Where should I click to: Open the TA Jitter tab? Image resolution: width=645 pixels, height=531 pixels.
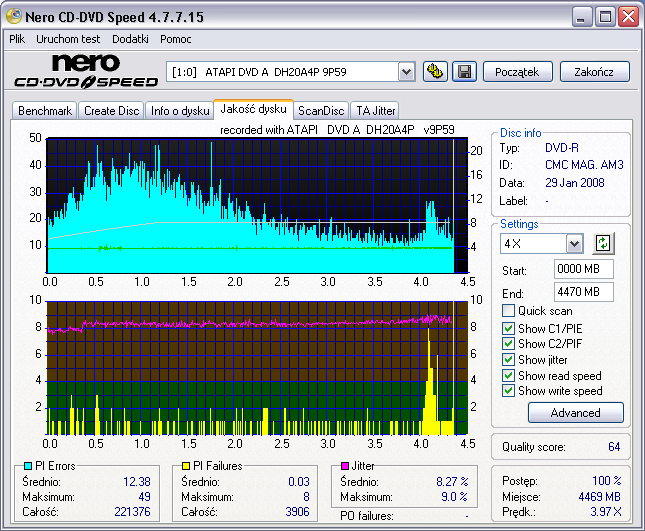[x=375, y=111]
